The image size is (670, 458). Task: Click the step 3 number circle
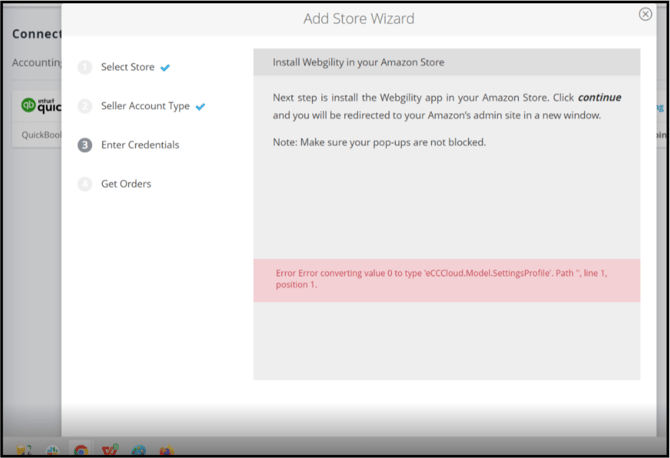[x=85, y=145]
